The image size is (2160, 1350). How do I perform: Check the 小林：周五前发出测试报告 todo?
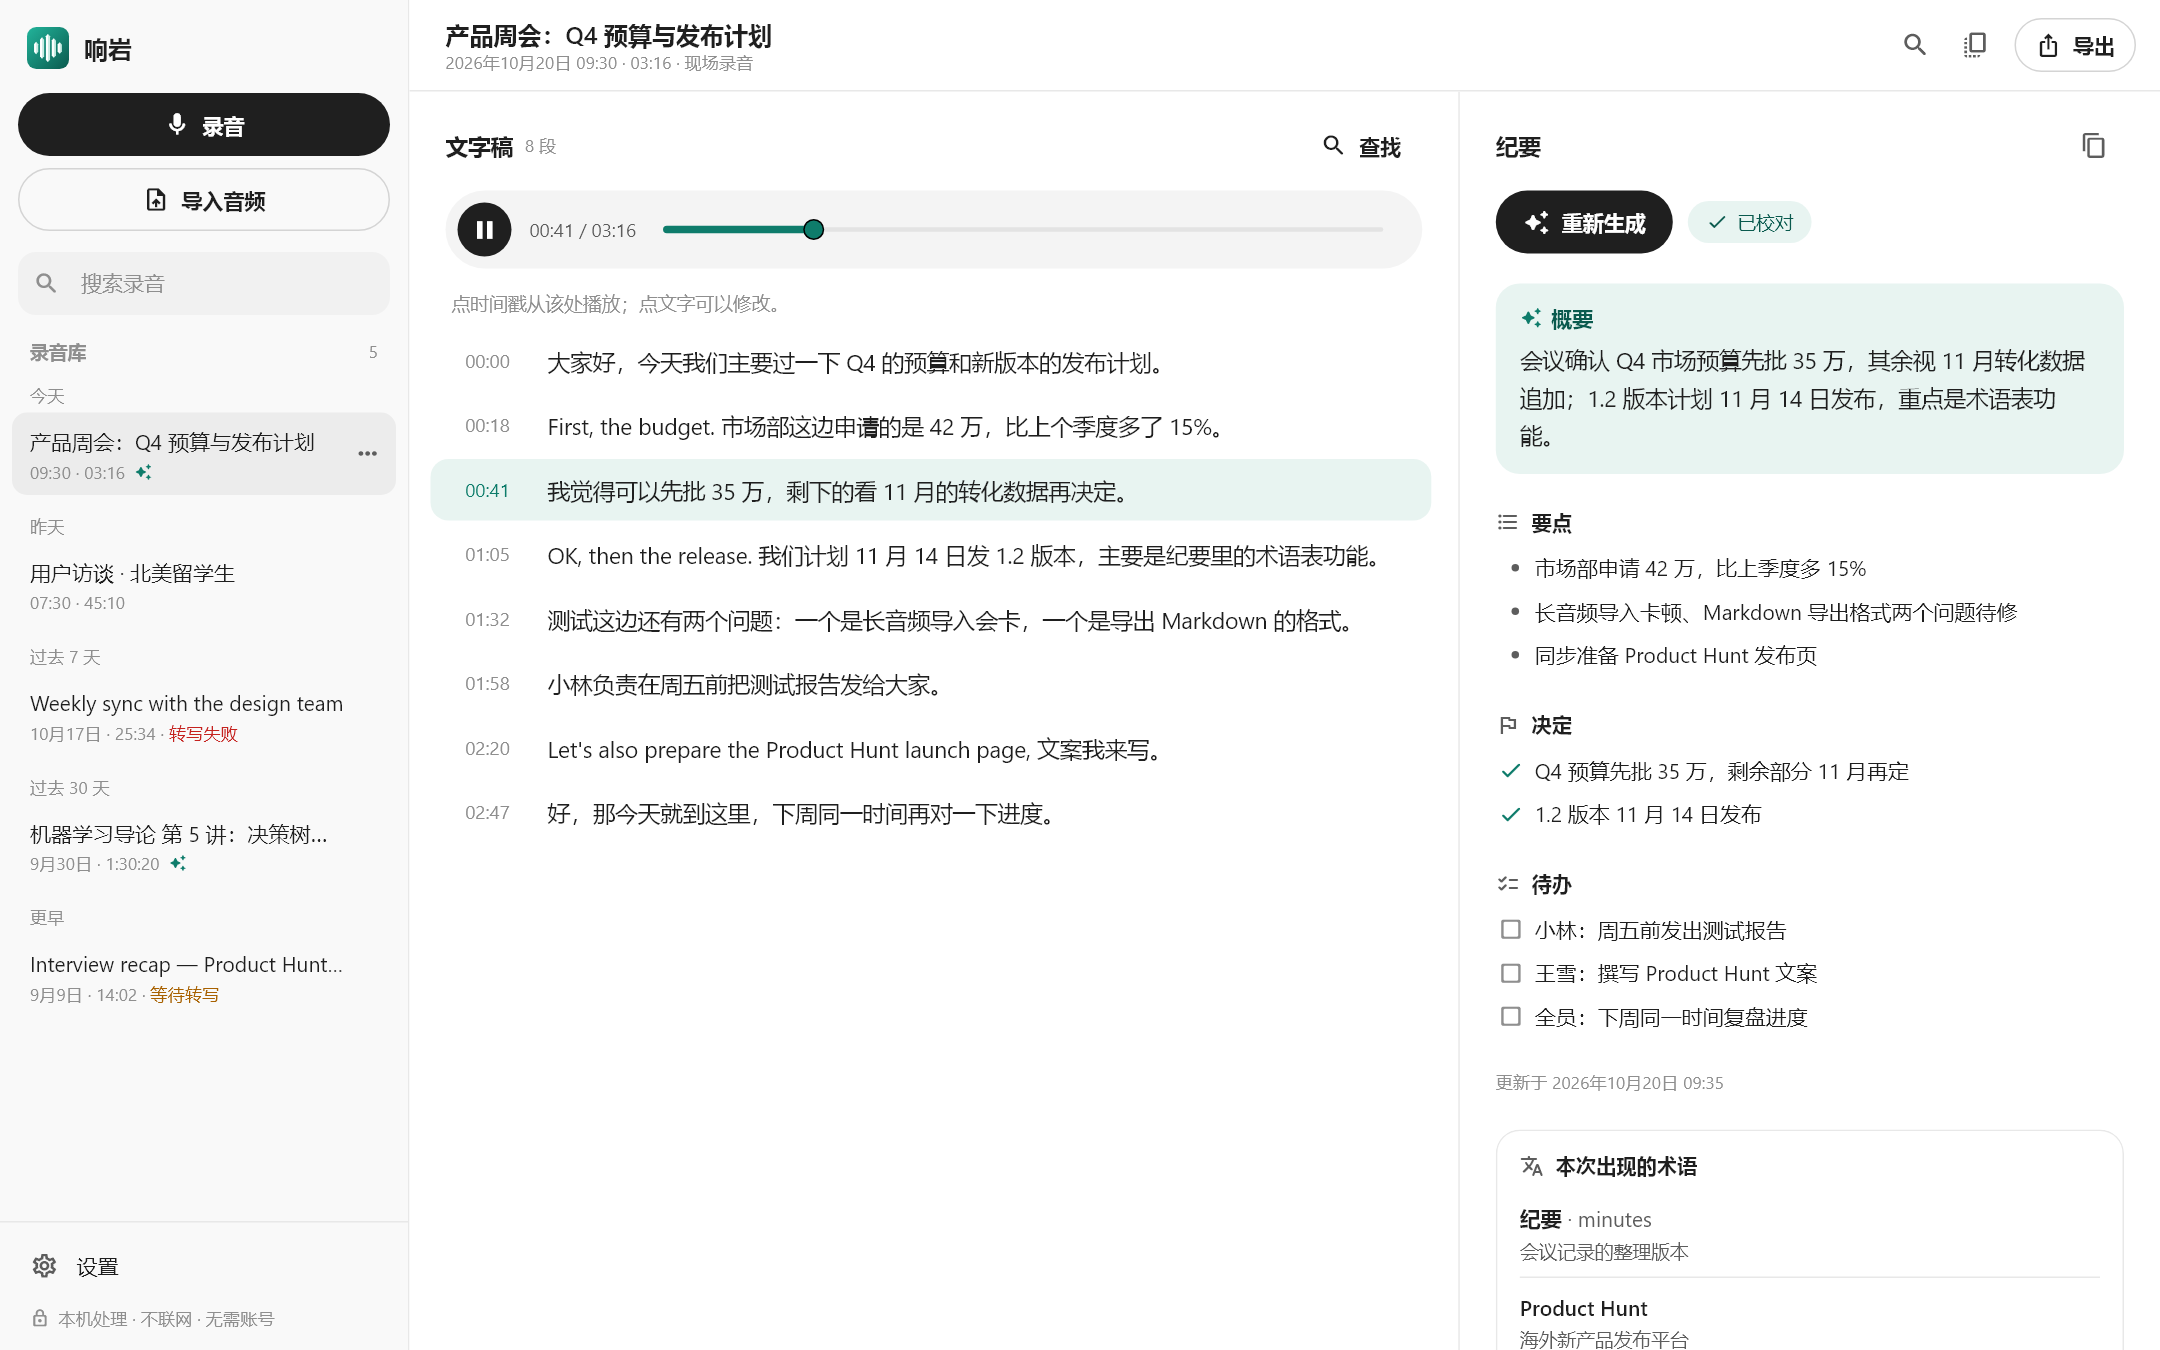1511,930
